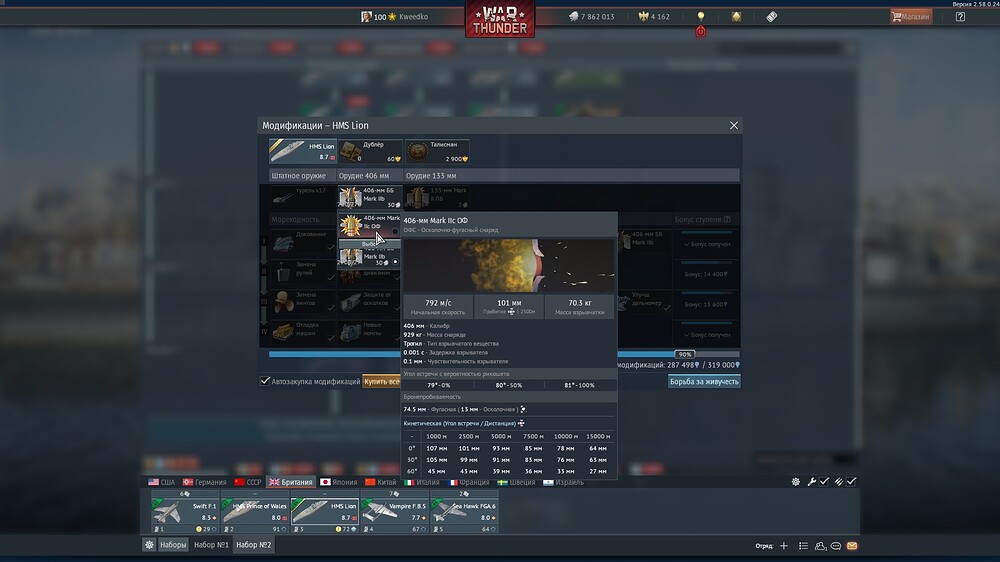The height and width of the screenshot is (562, 1000).
Task: Open the Дублёр backup vehicle item
Action: tap(370, 151)
